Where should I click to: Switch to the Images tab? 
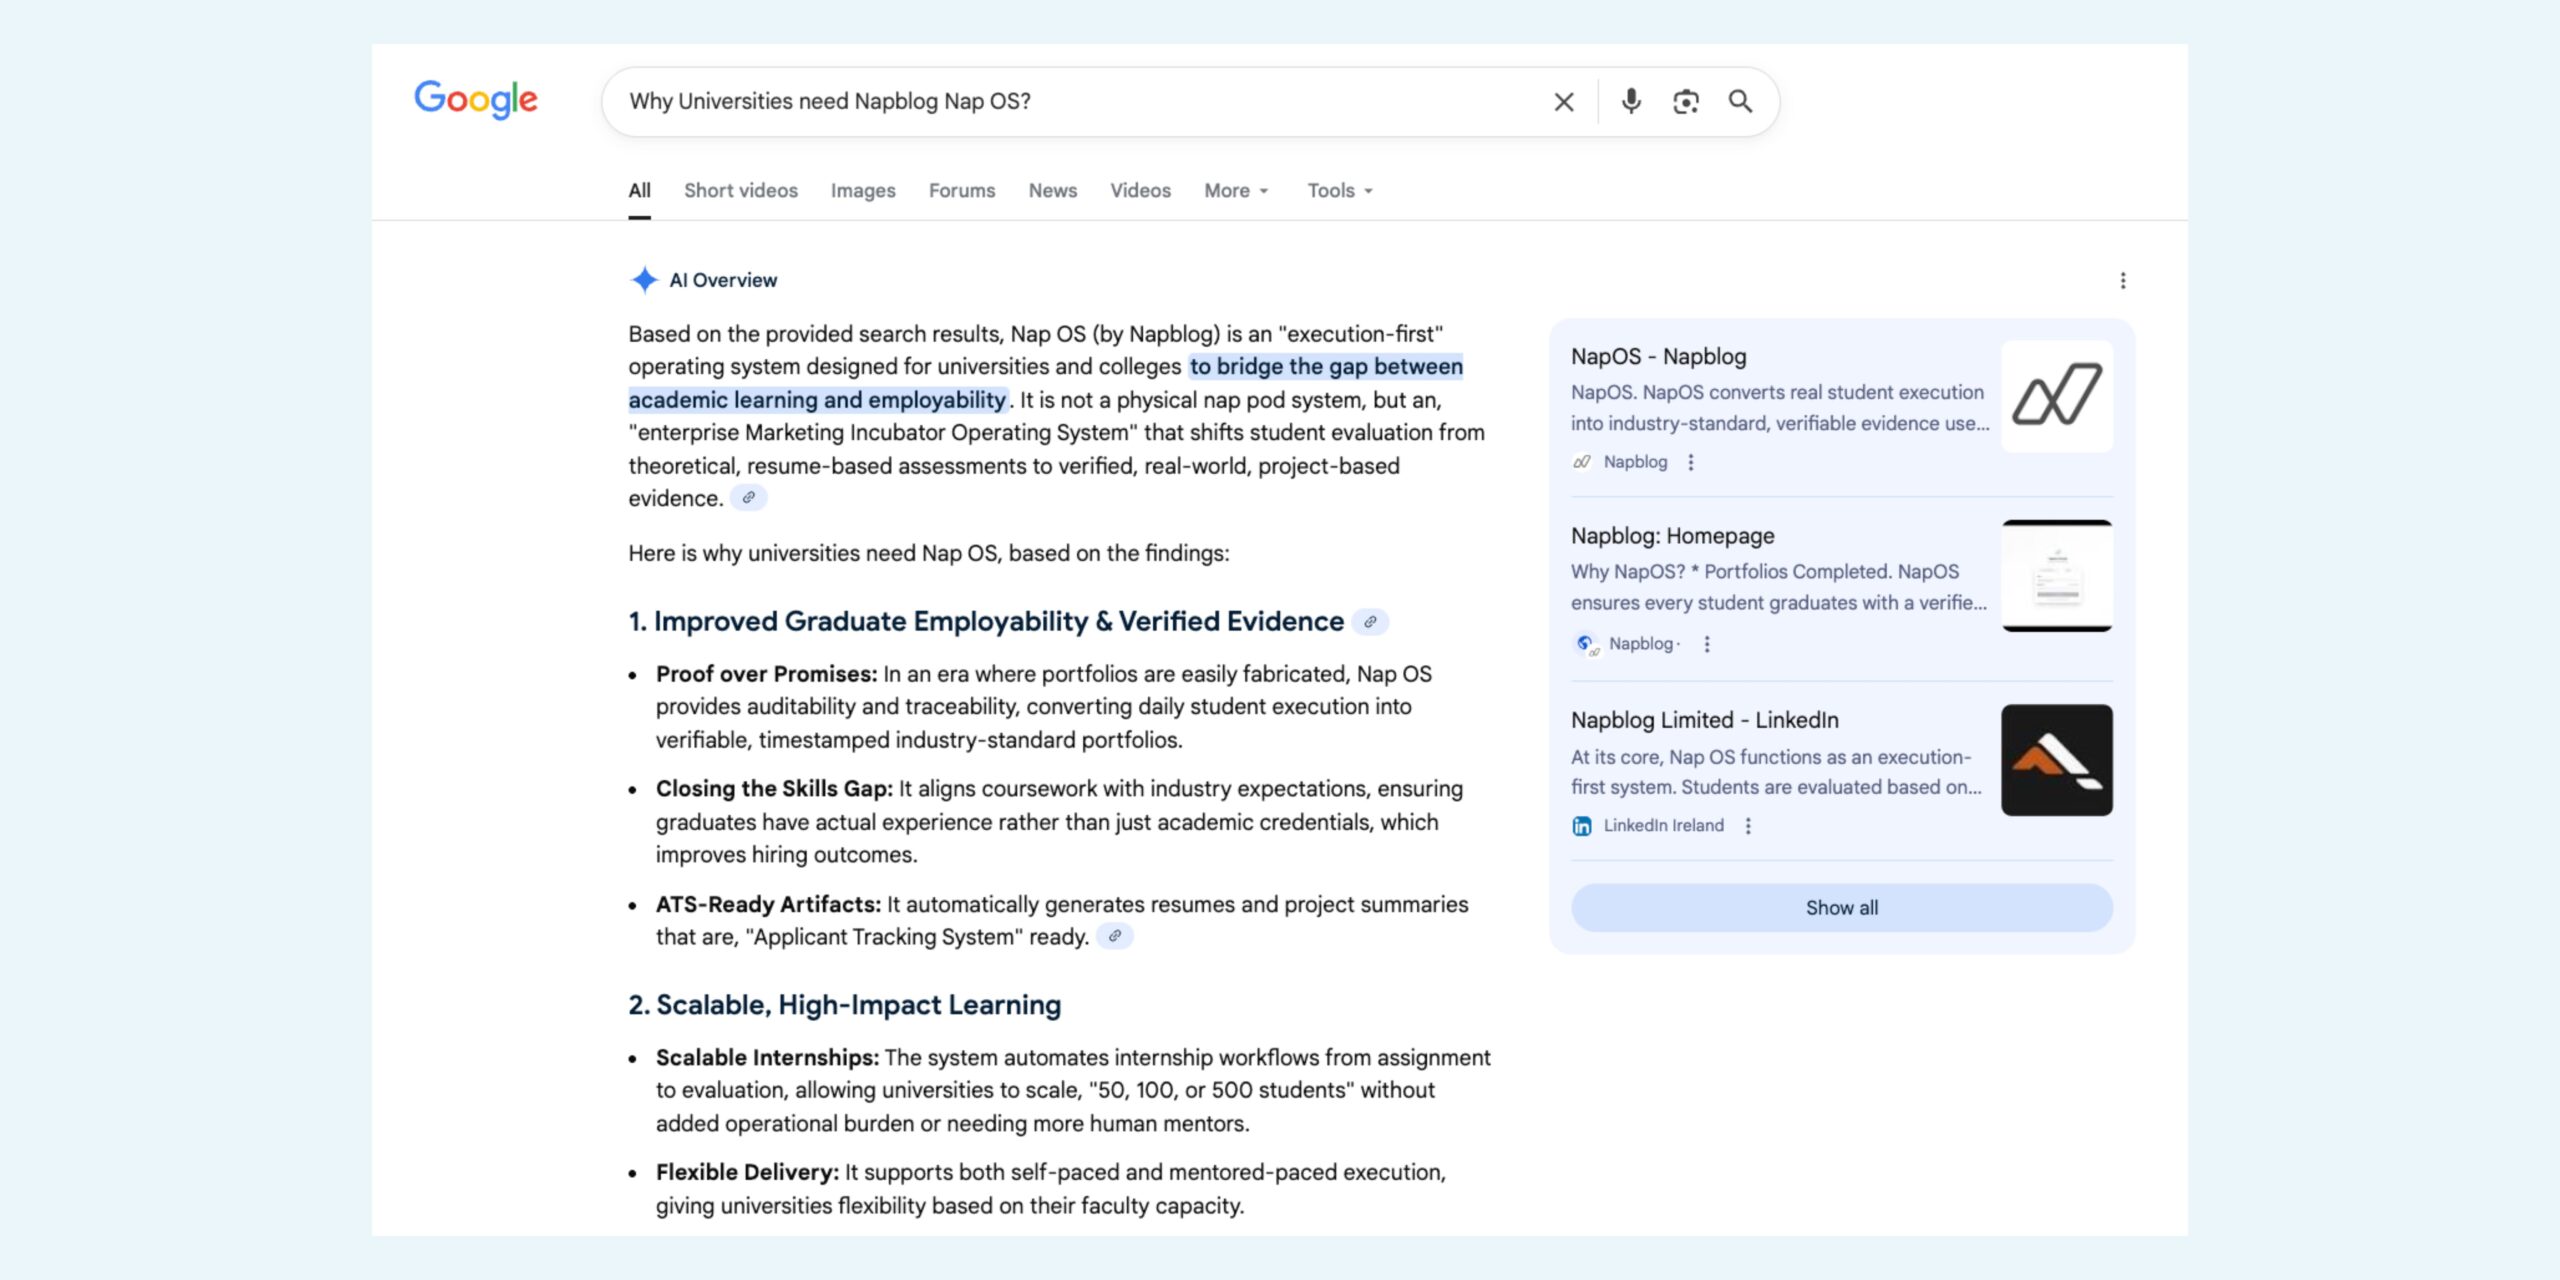click(x=861, y=190)
